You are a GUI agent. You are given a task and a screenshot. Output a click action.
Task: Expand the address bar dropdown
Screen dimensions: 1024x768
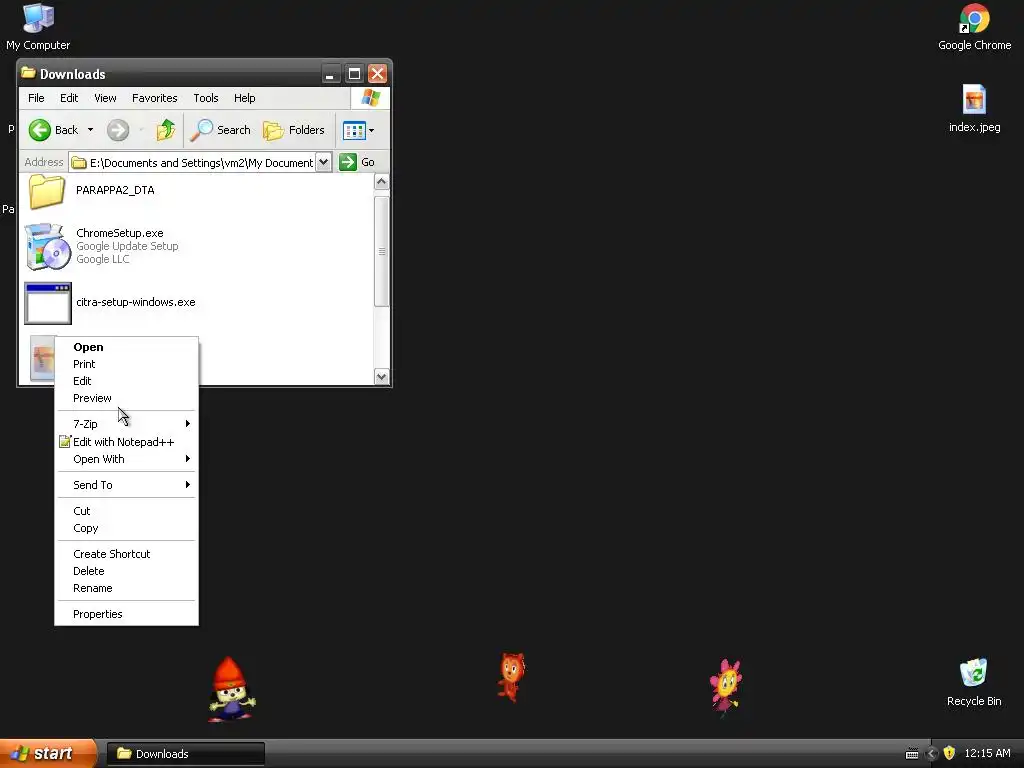click(323, 162)
